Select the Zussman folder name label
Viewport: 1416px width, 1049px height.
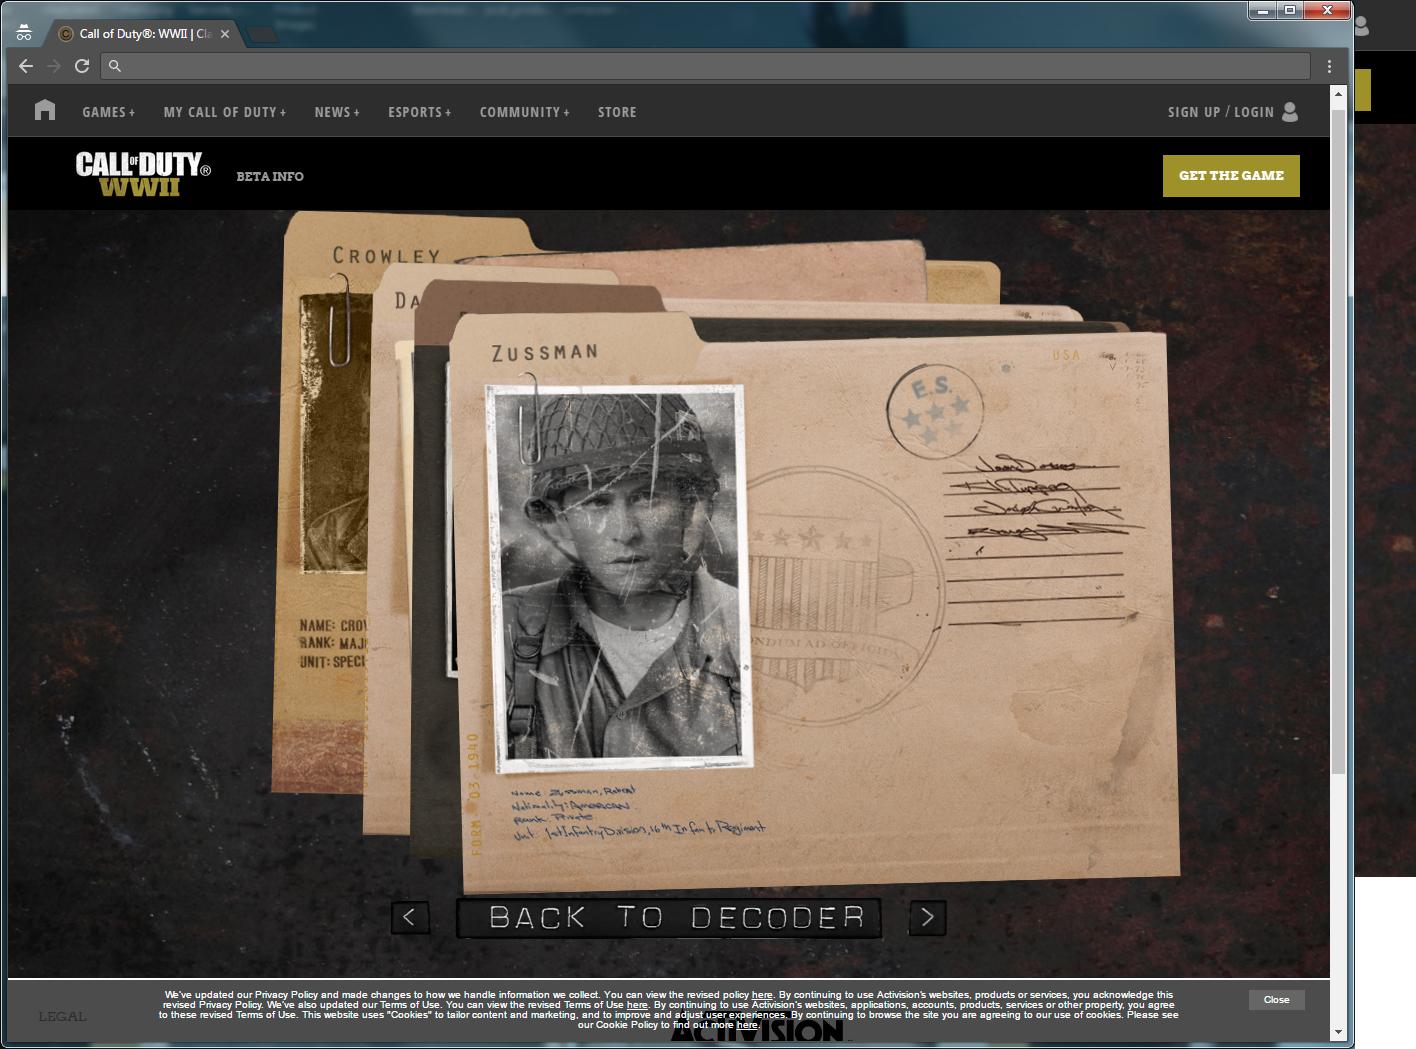pyautogui.click(x=545, y=352)
